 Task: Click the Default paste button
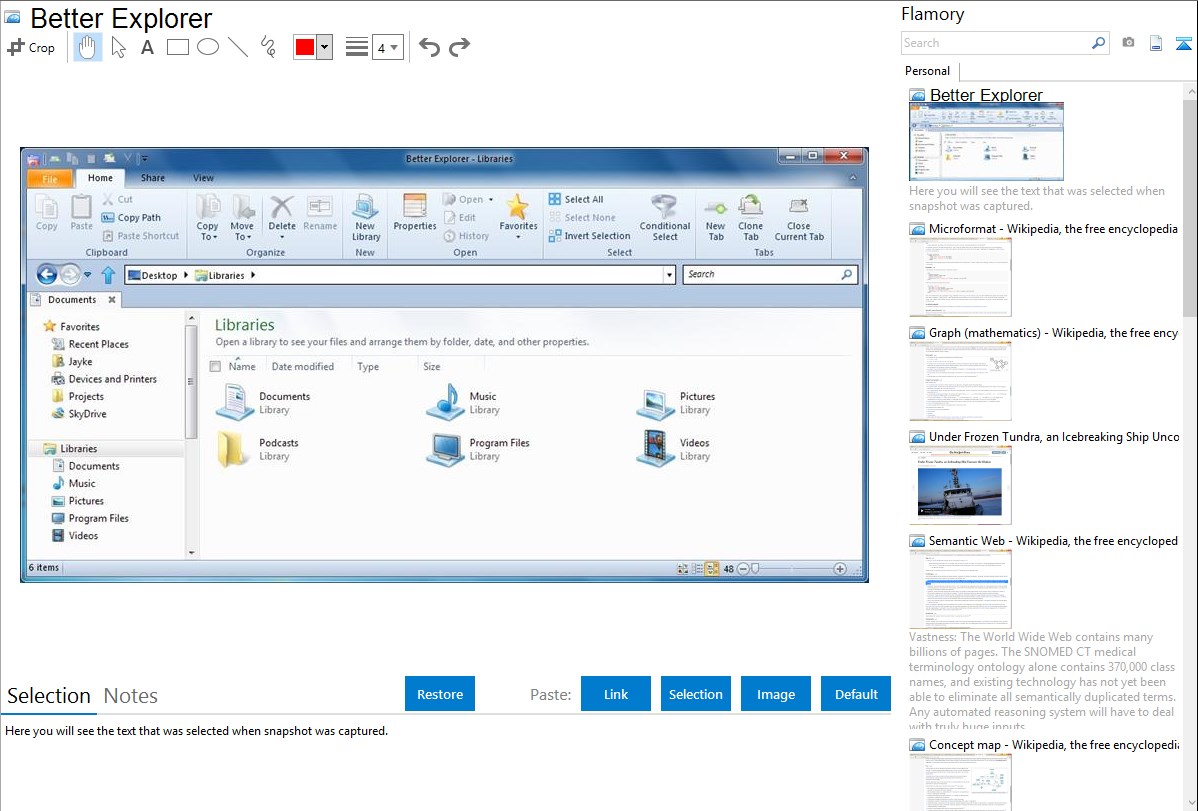tap(856, 694)
